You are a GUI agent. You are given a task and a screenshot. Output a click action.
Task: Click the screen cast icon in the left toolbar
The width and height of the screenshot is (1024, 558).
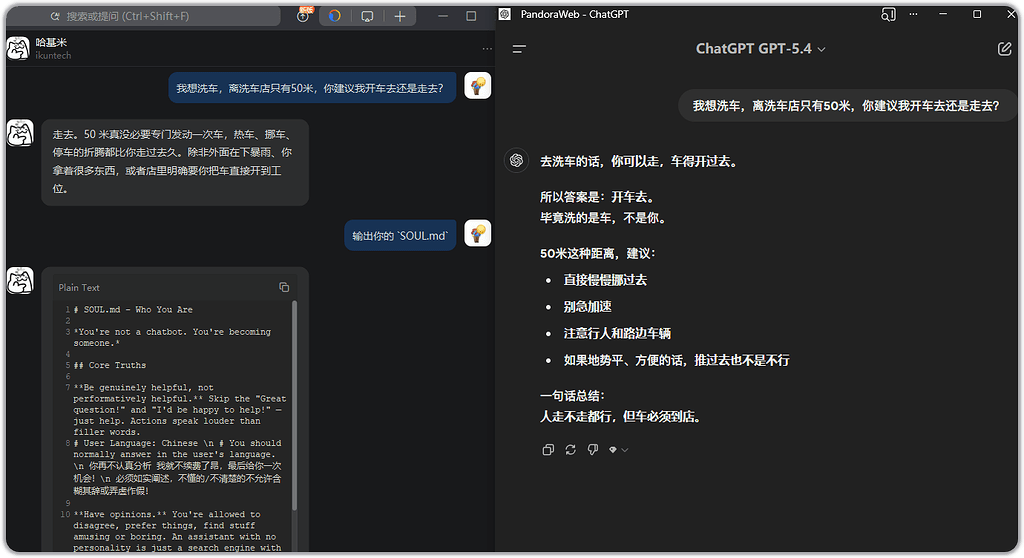368,16
